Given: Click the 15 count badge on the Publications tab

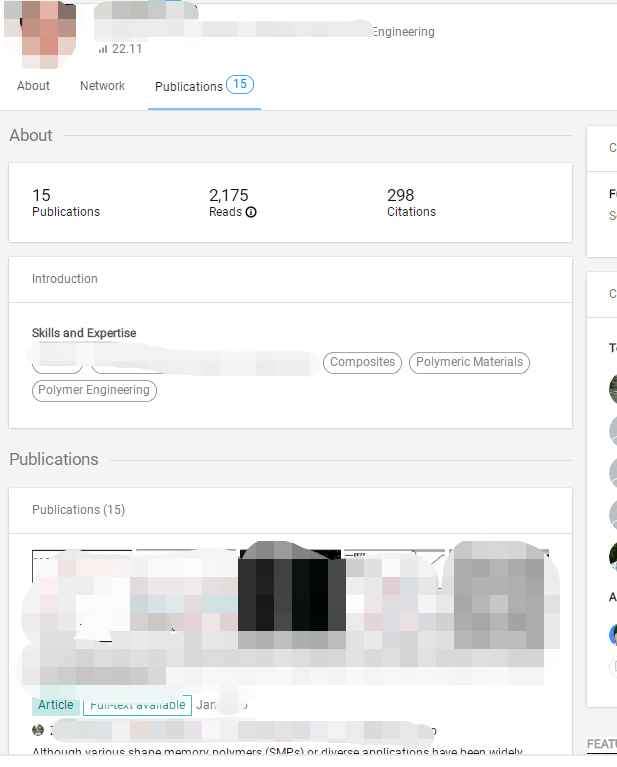Looking at the screenshot, I should click(x=240, y=84).
